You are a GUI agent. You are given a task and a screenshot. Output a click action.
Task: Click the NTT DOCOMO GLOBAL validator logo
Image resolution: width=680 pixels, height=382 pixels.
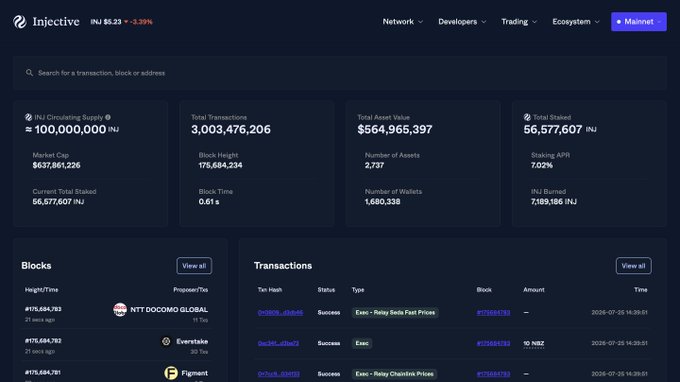[x=120, y=310]
